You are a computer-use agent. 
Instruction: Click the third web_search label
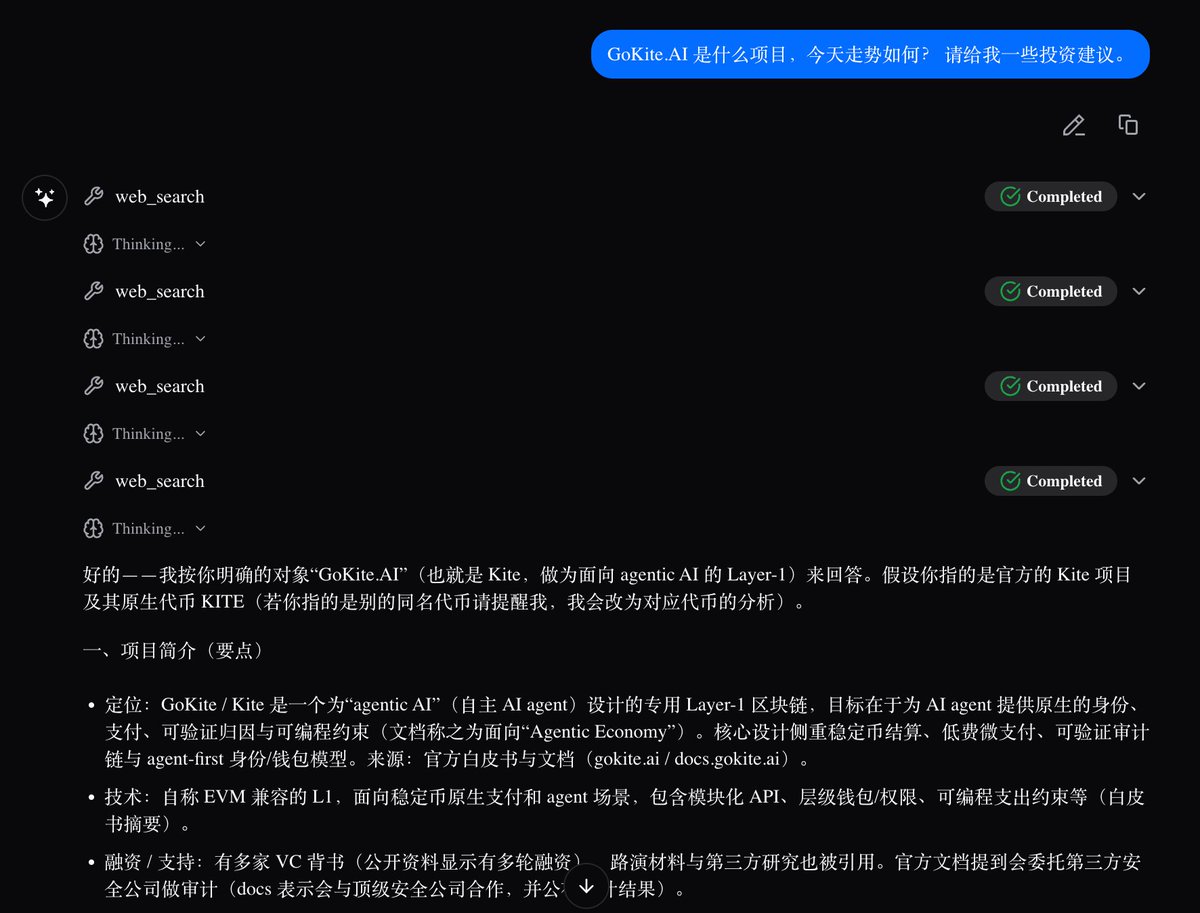point(160,386)
